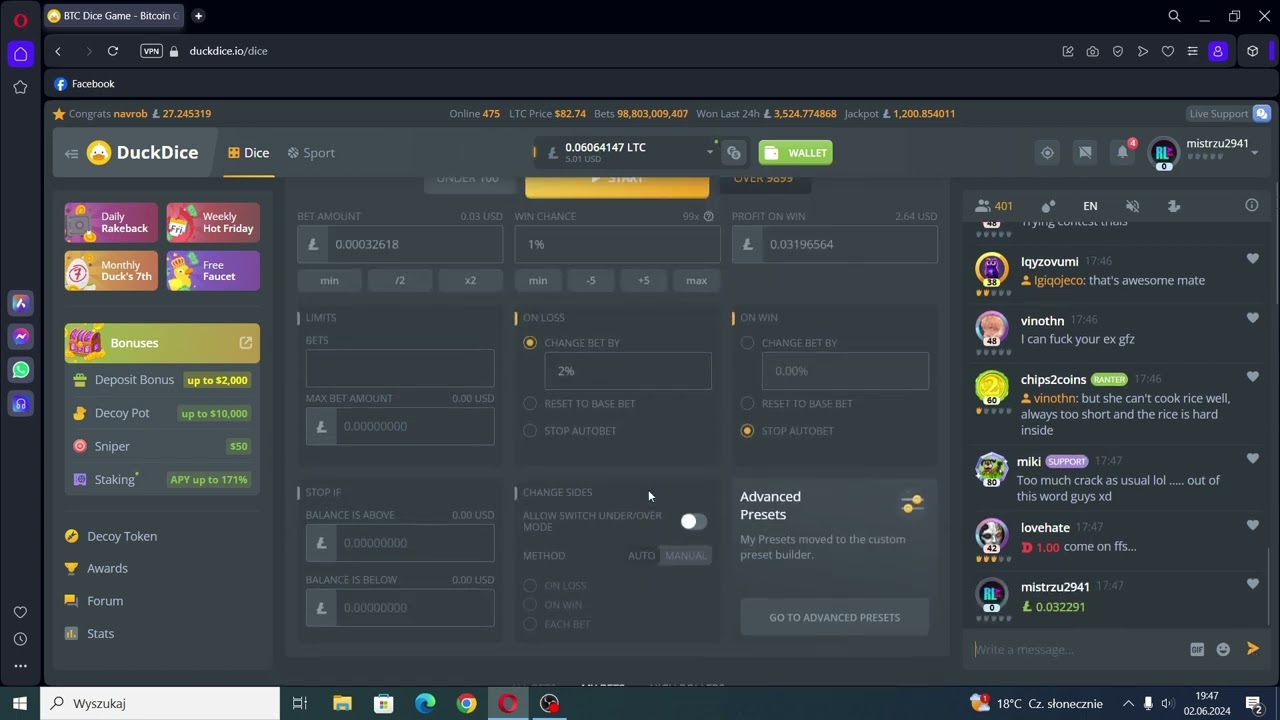Switch to the Sport tab
Image resolution: width=1280 pixels, height=720 pixels.
click(311, 153)
